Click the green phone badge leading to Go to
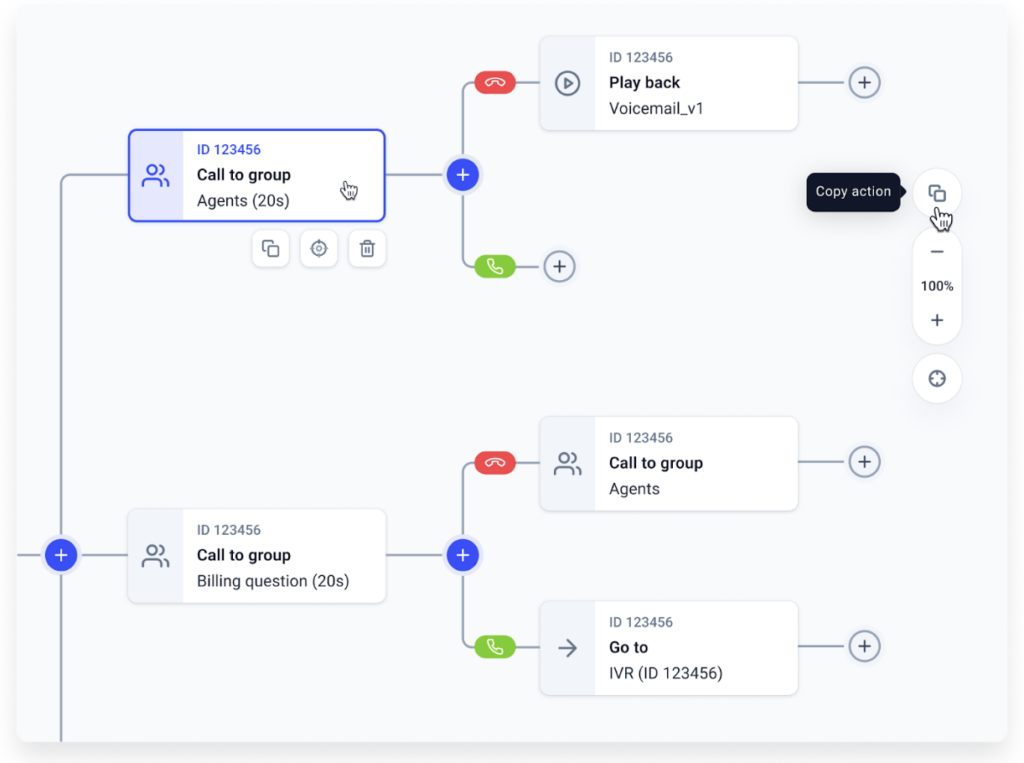The image size is (1024, 763). [x=494, y=647]
